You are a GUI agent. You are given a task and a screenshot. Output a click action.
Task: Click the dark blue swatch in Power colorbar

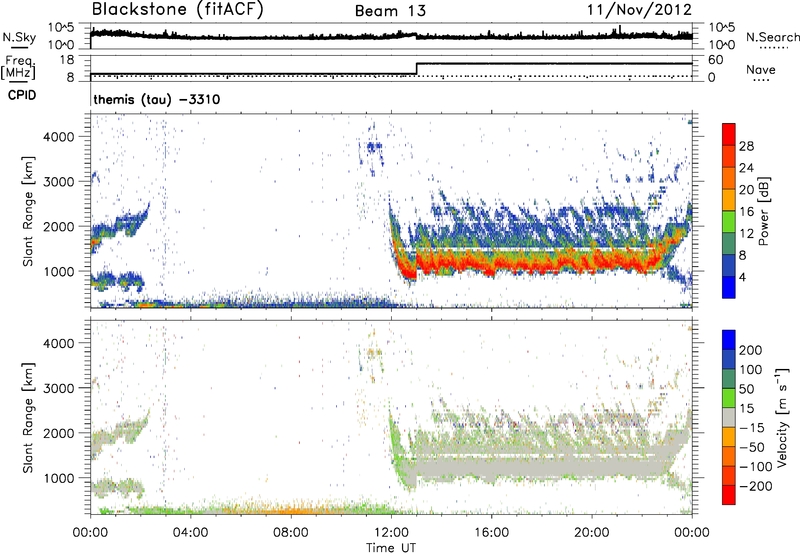coord(729,287)
